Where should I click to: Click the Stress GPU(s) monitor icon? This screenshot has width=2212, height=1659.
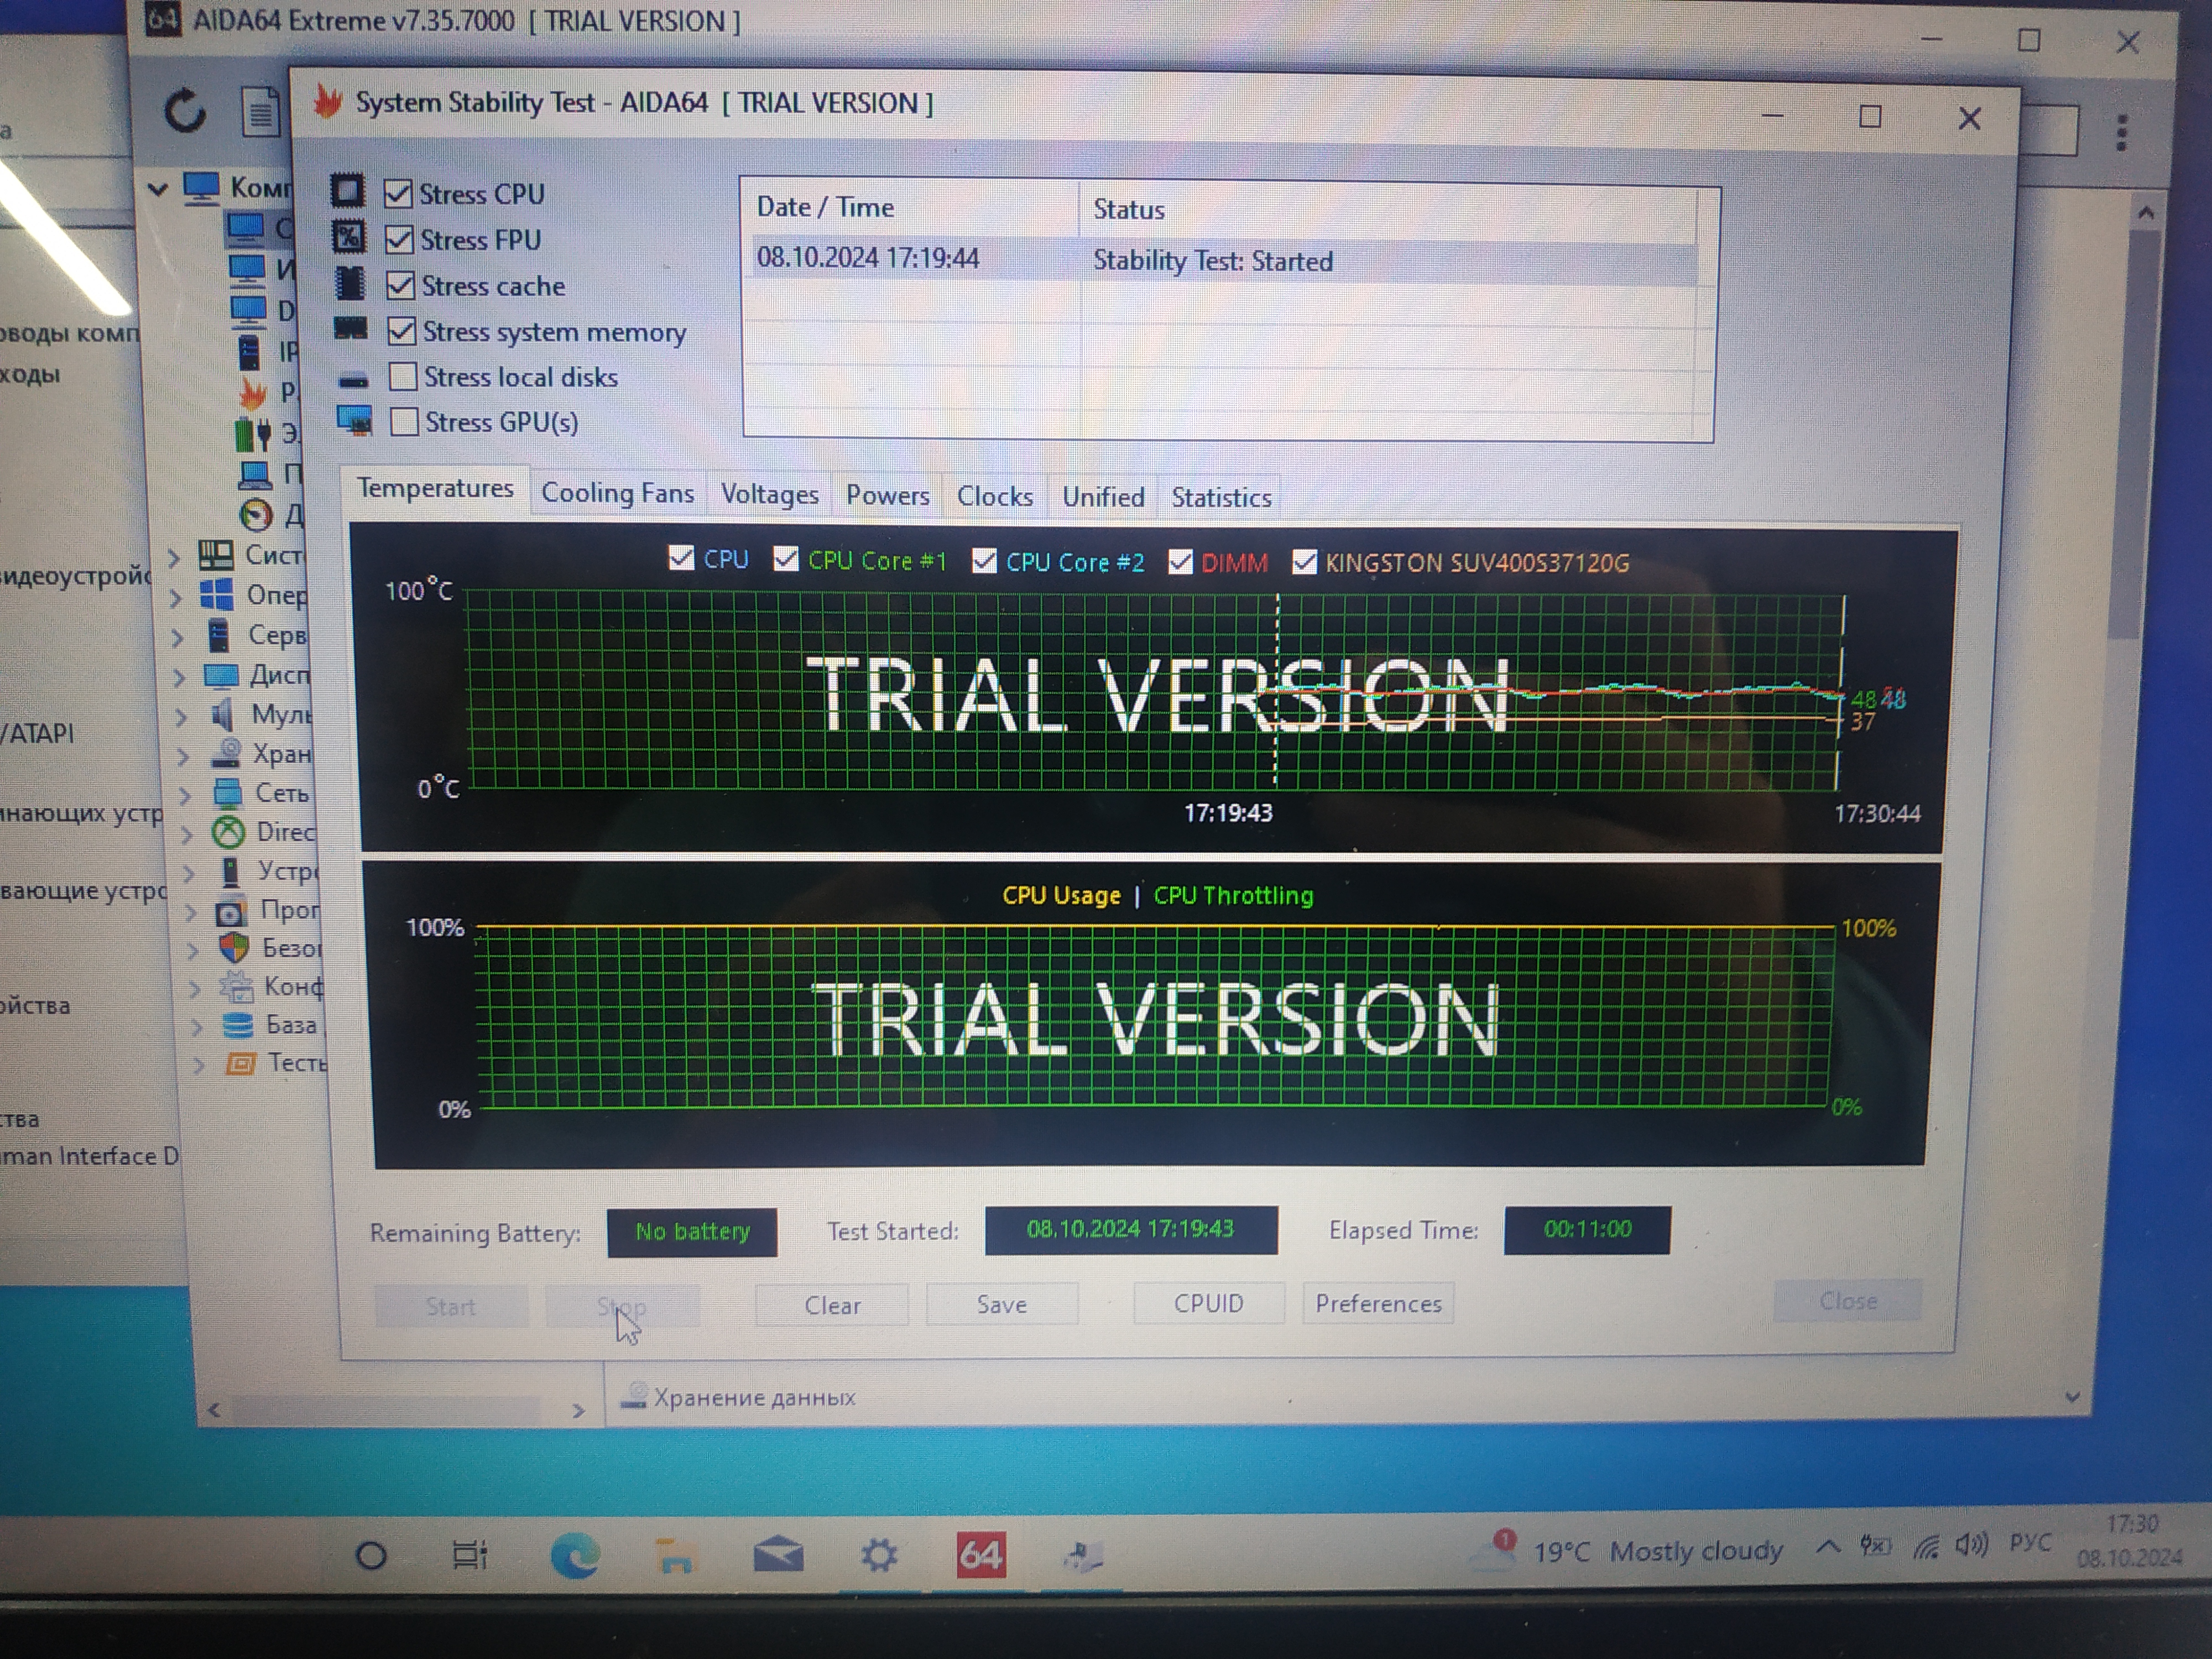coord(355,421)
